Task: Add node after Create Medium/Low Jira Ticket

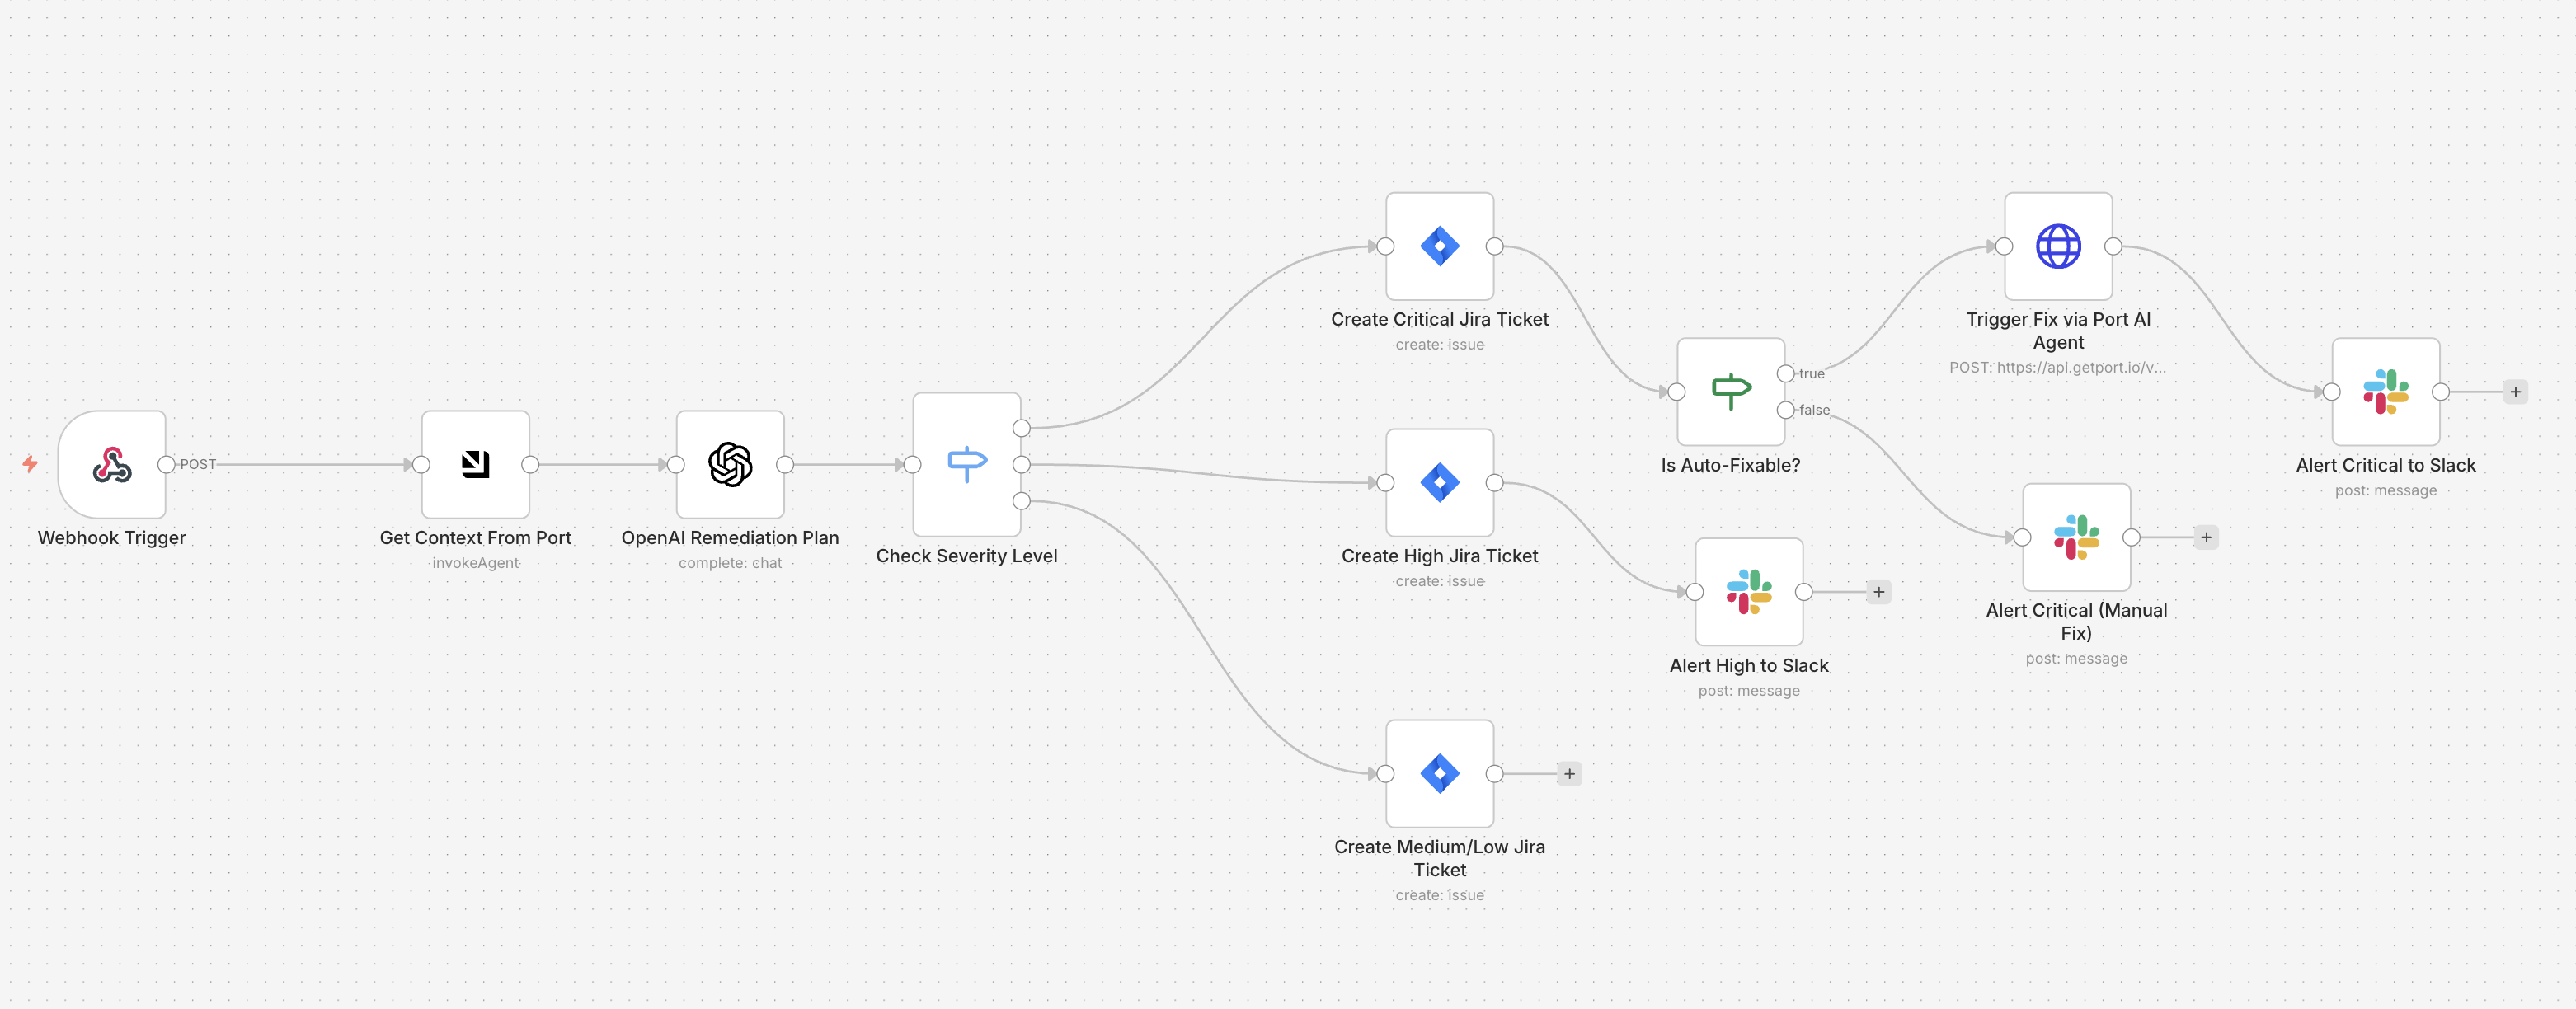Action: point(1570,774)
